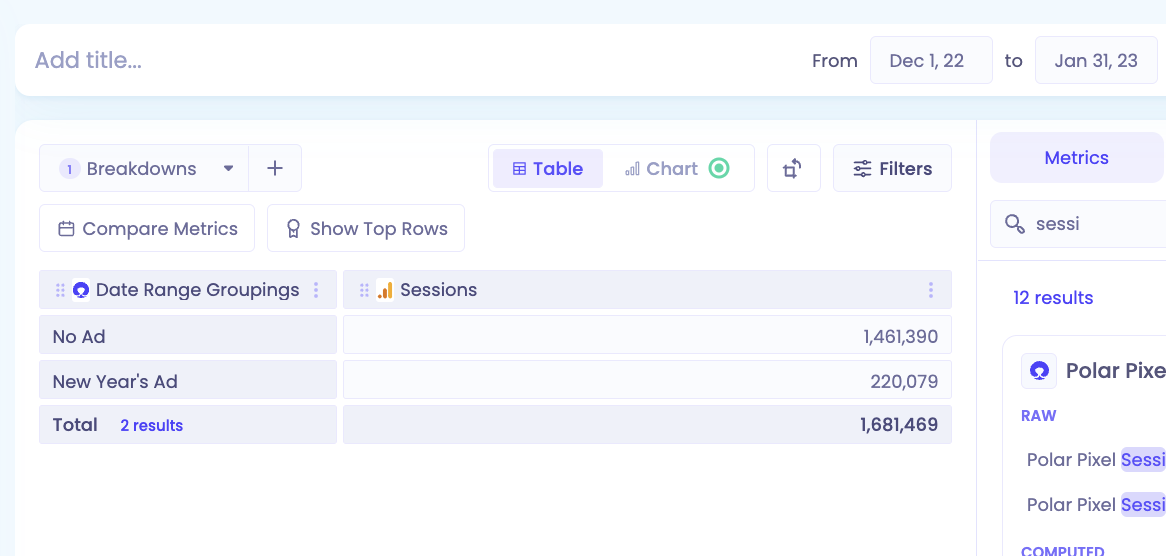Open the start date picker Dec 1, 22

[931, 60]
